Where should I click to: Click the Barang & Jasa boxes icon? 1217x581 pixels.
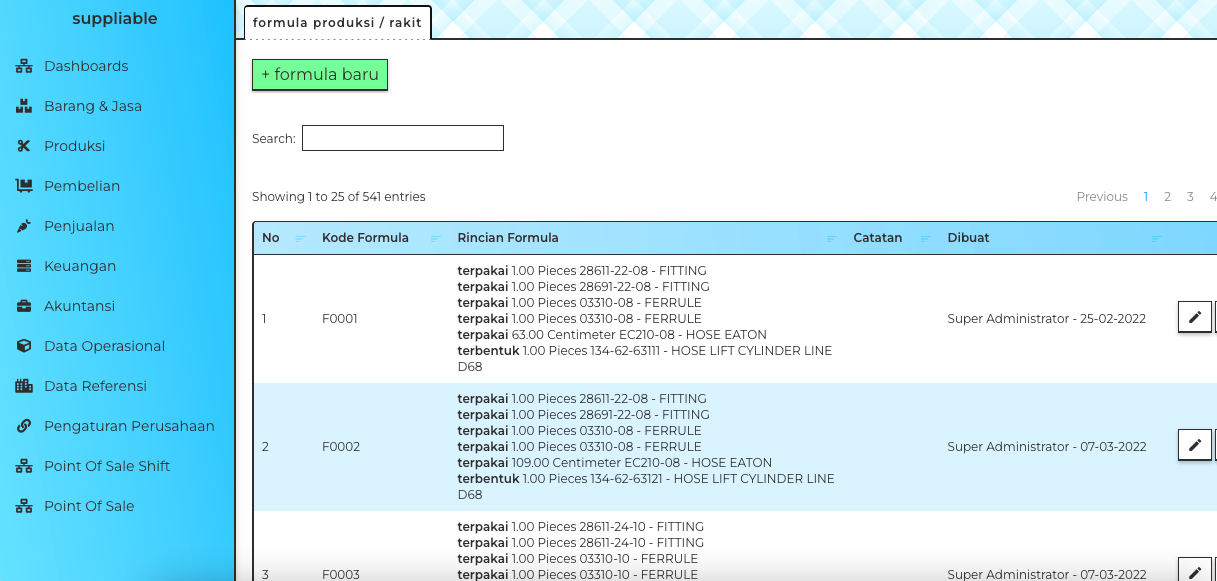pyautogui.click(x=24, y=106)
